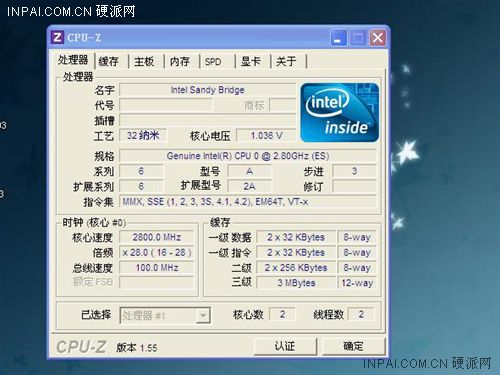Click the 认证 button
The width and height of the screenshot is (500, 375).
[285, 346]
